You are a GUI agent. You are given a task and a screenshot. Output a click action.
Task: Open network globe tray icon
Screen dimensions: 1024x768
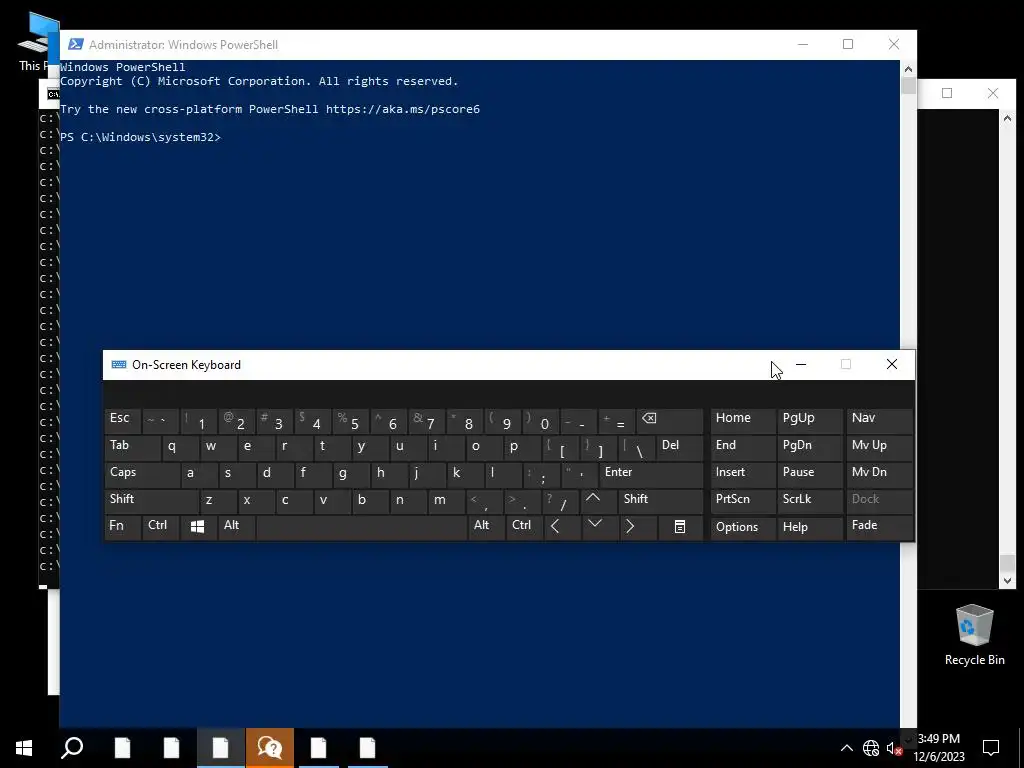pos(871,748)
